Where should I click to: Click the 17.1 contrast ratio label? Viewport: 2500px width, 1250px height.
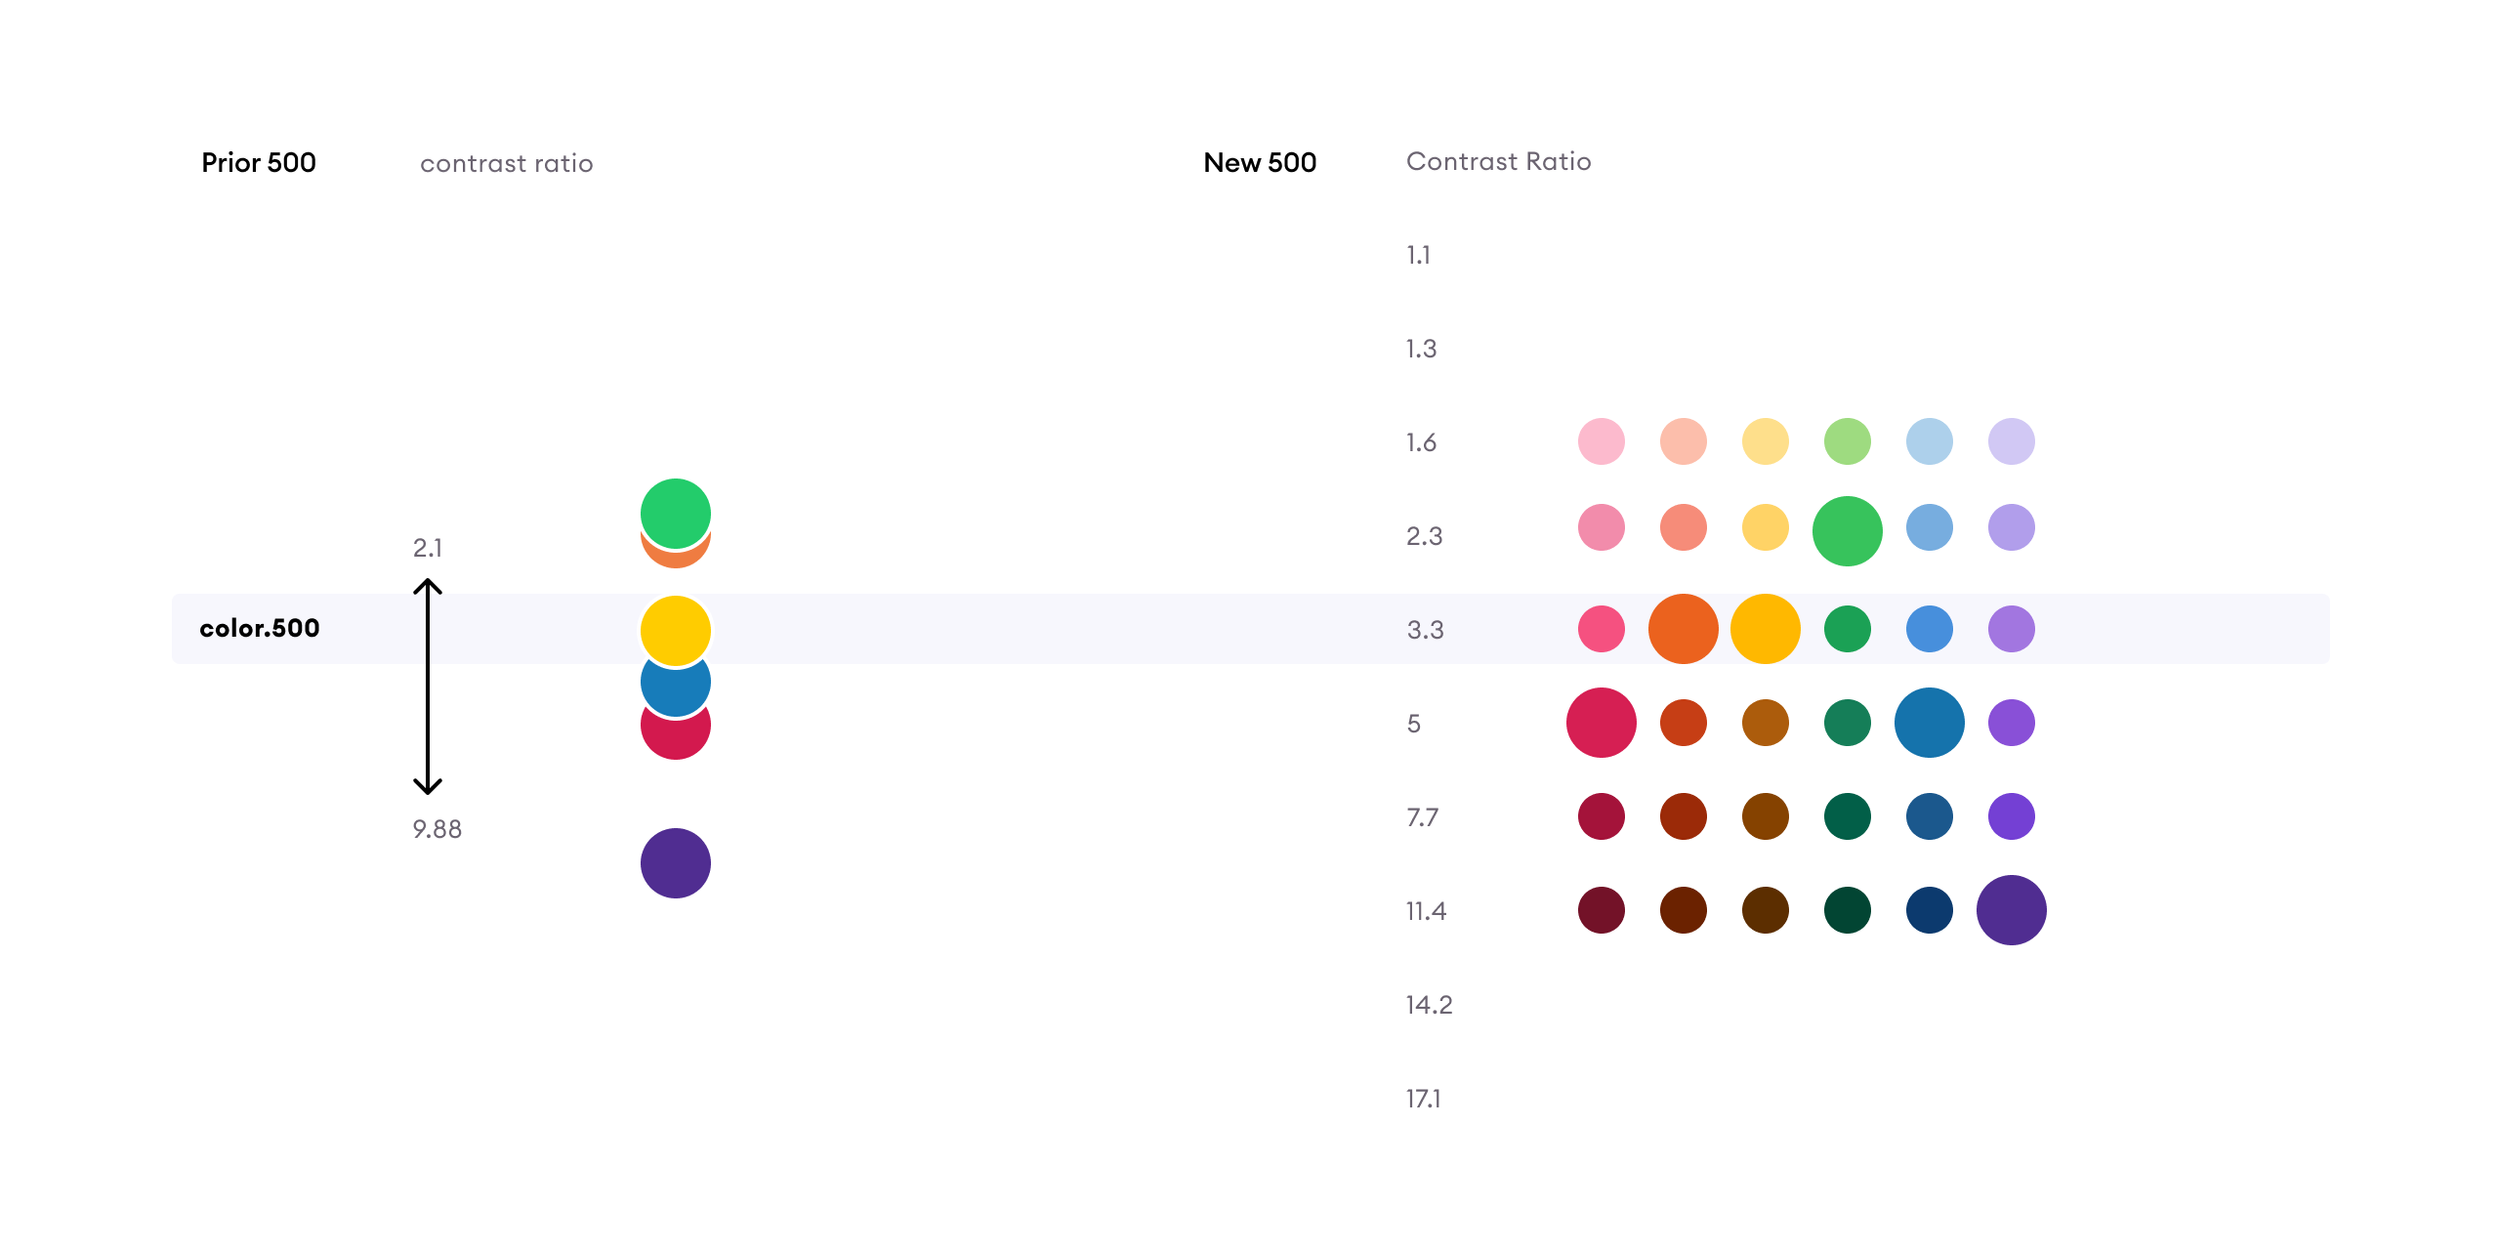(1423, 1099)
